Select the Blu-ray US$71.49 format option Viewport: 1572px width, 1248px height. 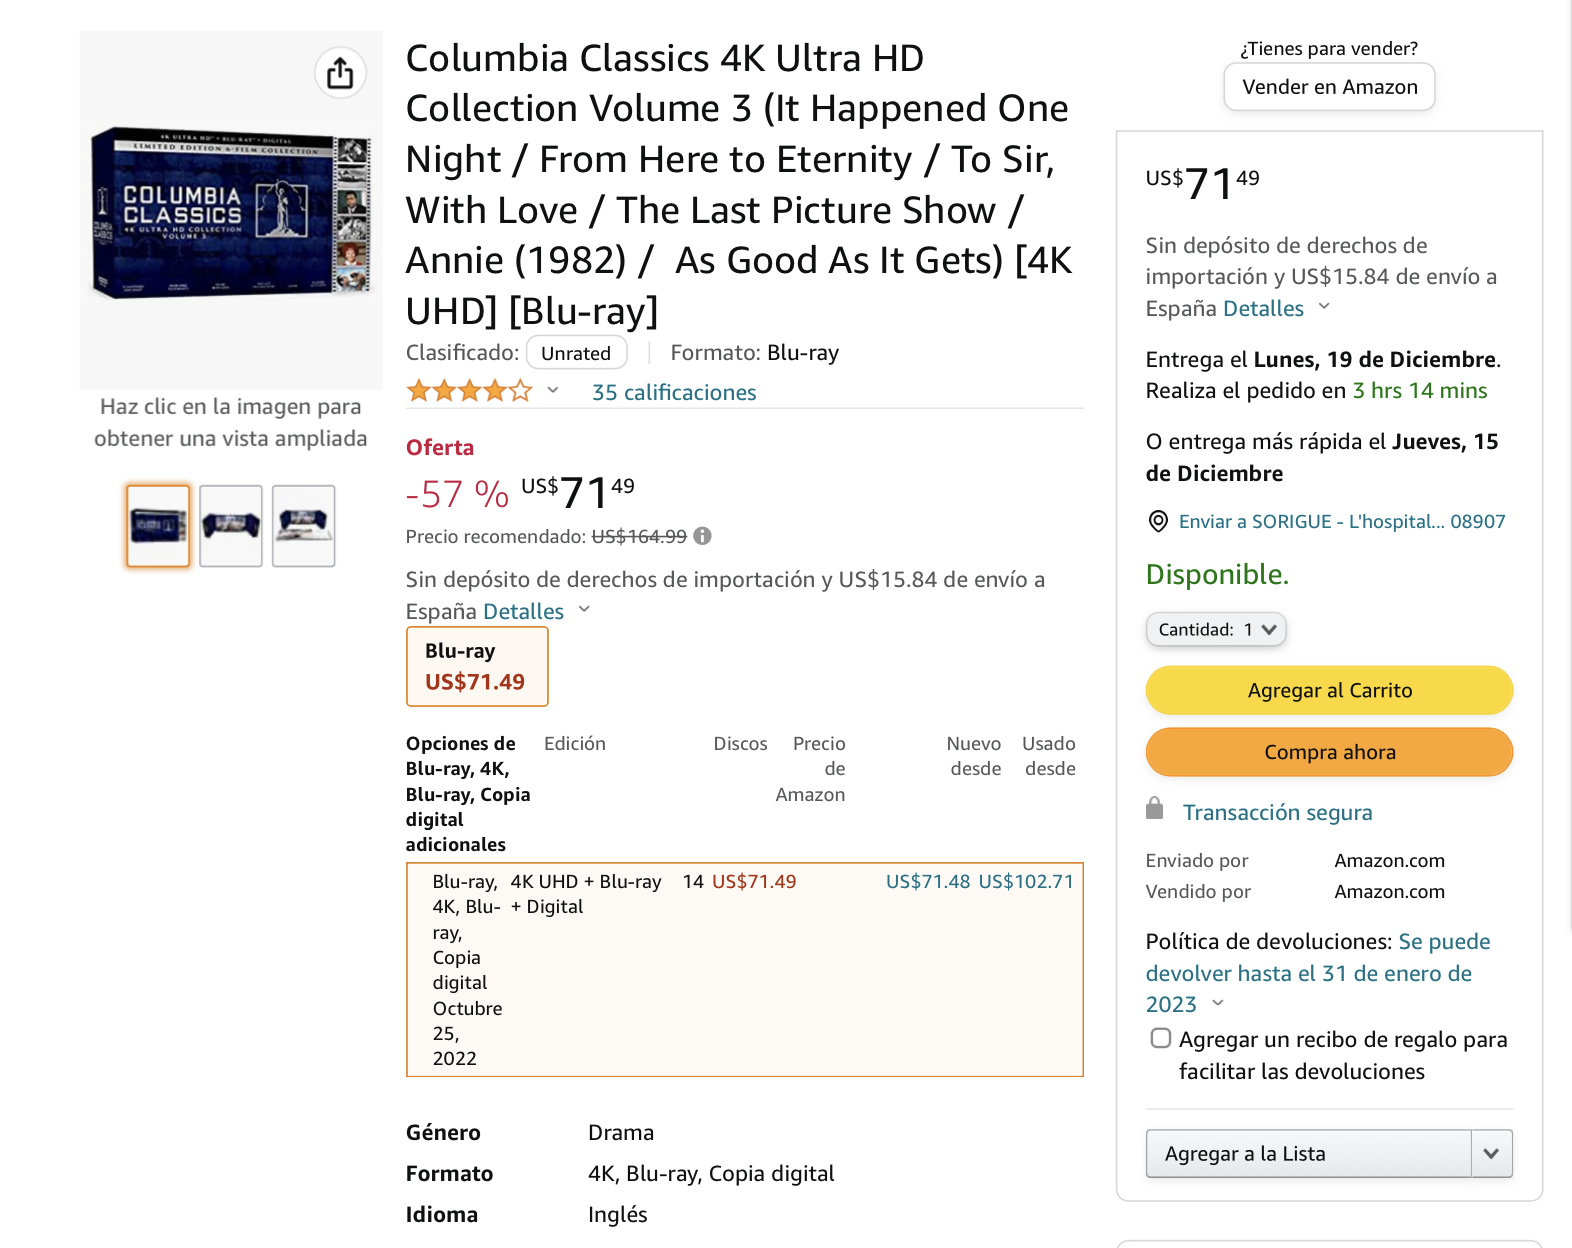pos(476,666)
